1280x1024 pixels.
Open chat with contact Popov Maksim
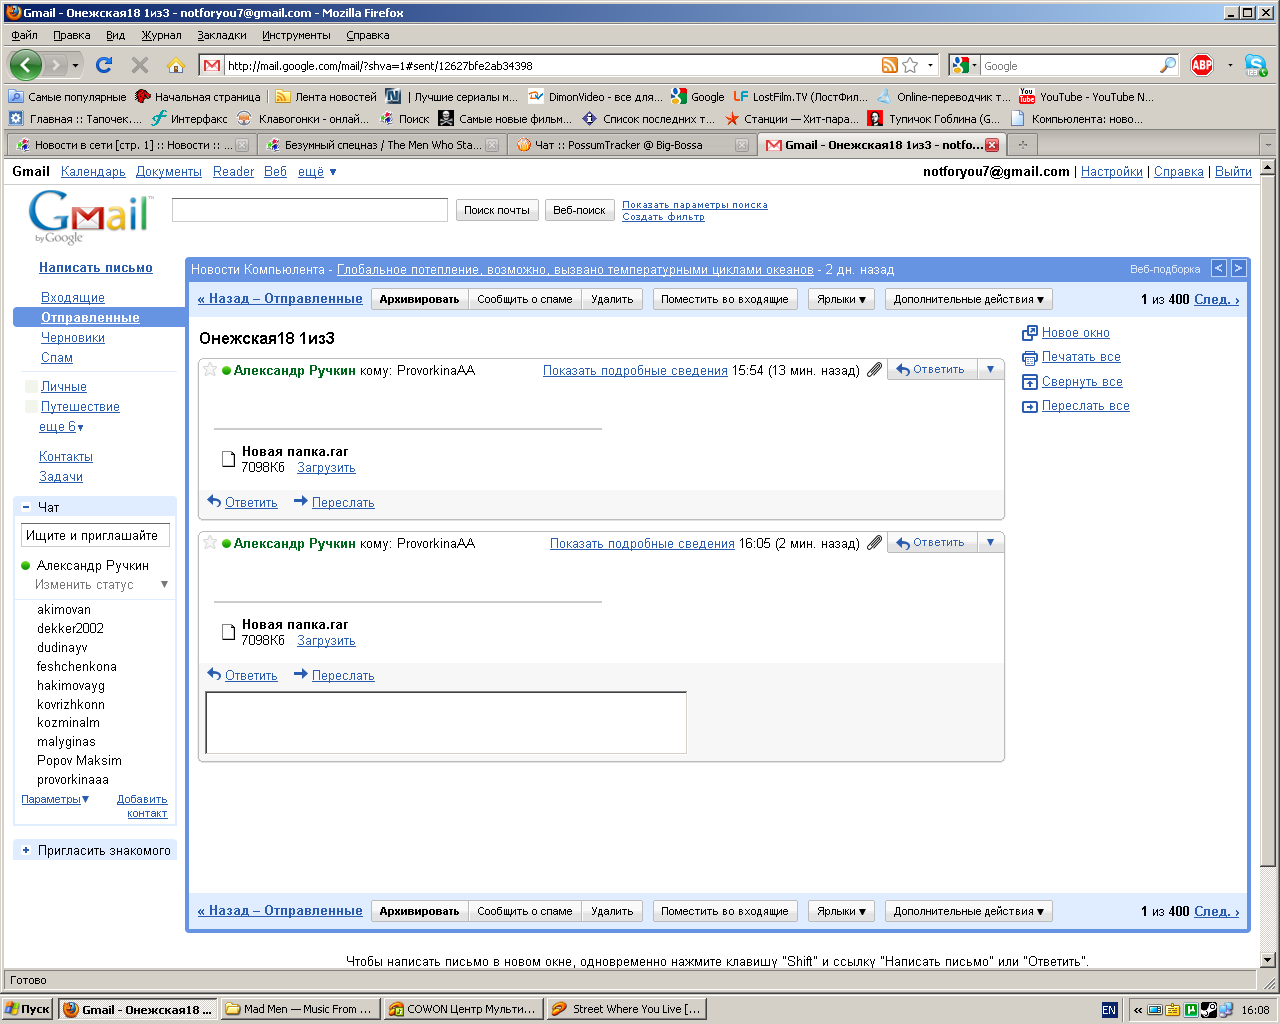(x=79, y=761)
